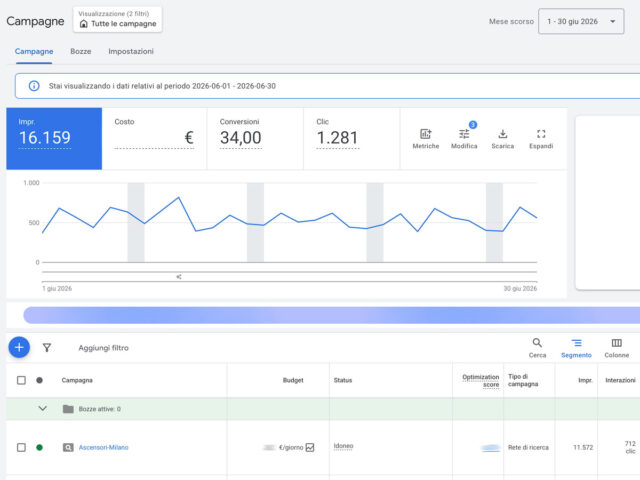This screenshot has width=640, height=480.
Task: Open the filter funnel icon
Action: click(47, 347)
